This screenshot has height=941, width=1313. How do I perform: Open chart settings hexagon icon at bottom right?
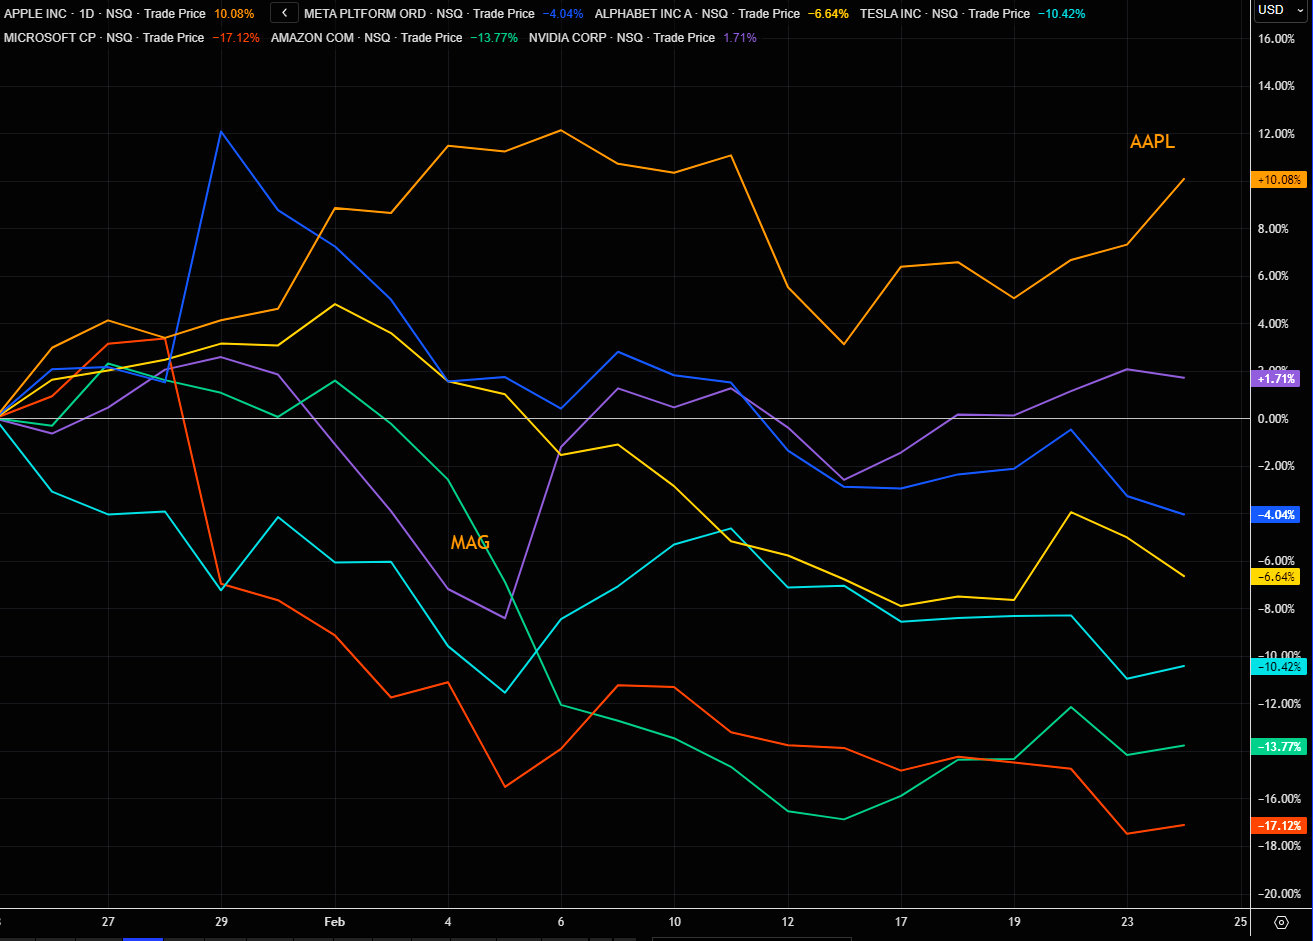tap(1281, 922)
